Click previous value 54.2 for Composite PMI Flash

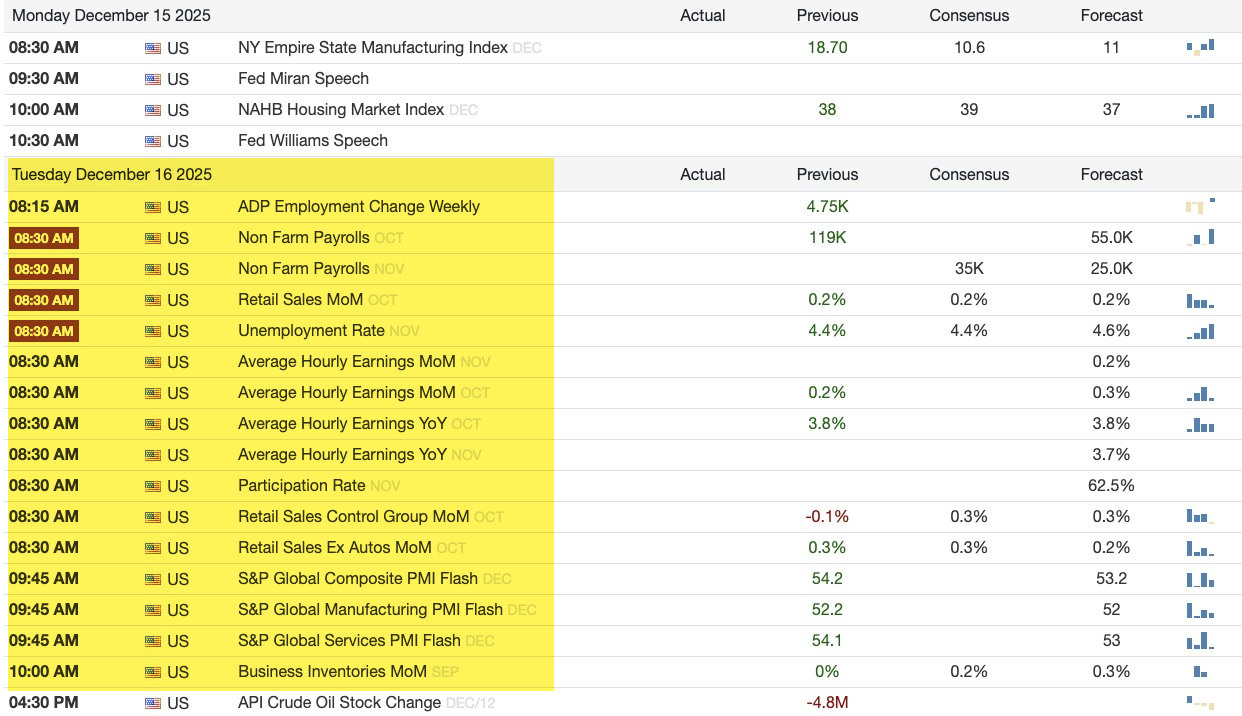827,578
